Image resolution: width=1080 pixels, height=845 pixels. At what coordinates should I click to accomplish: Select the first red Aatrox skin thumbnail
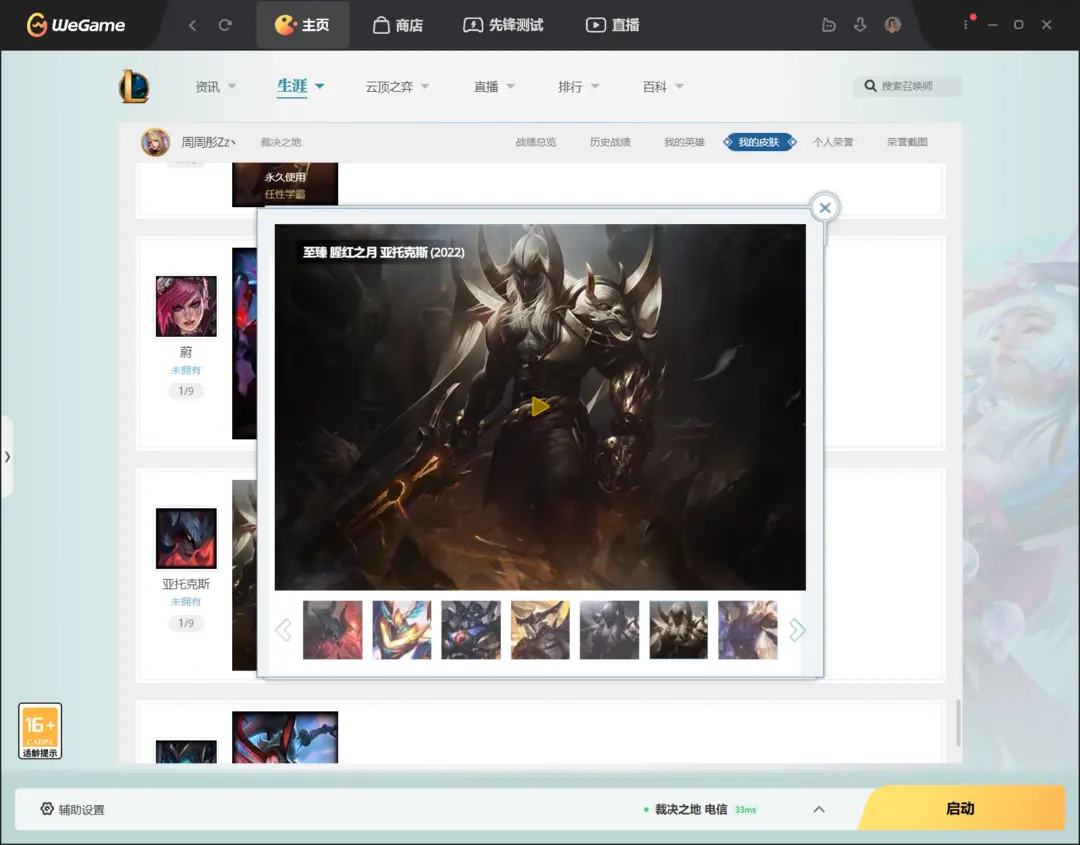click(x=333, y=629)
